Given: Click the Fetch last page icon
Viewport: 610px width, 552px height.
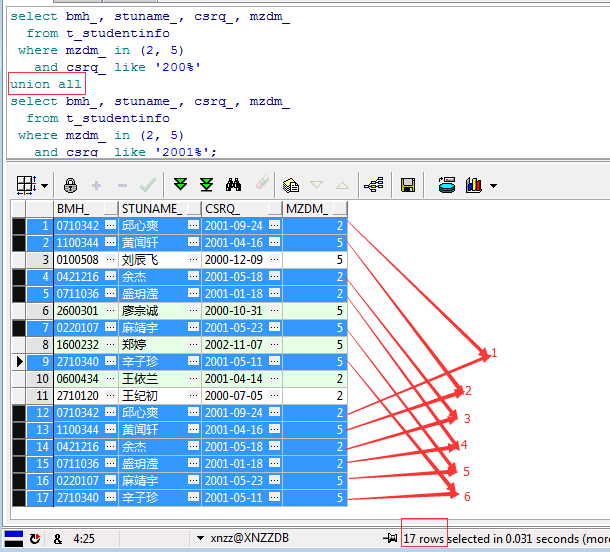Looking at the screenshot, I should pyautogui.click(x=206, y=185).
